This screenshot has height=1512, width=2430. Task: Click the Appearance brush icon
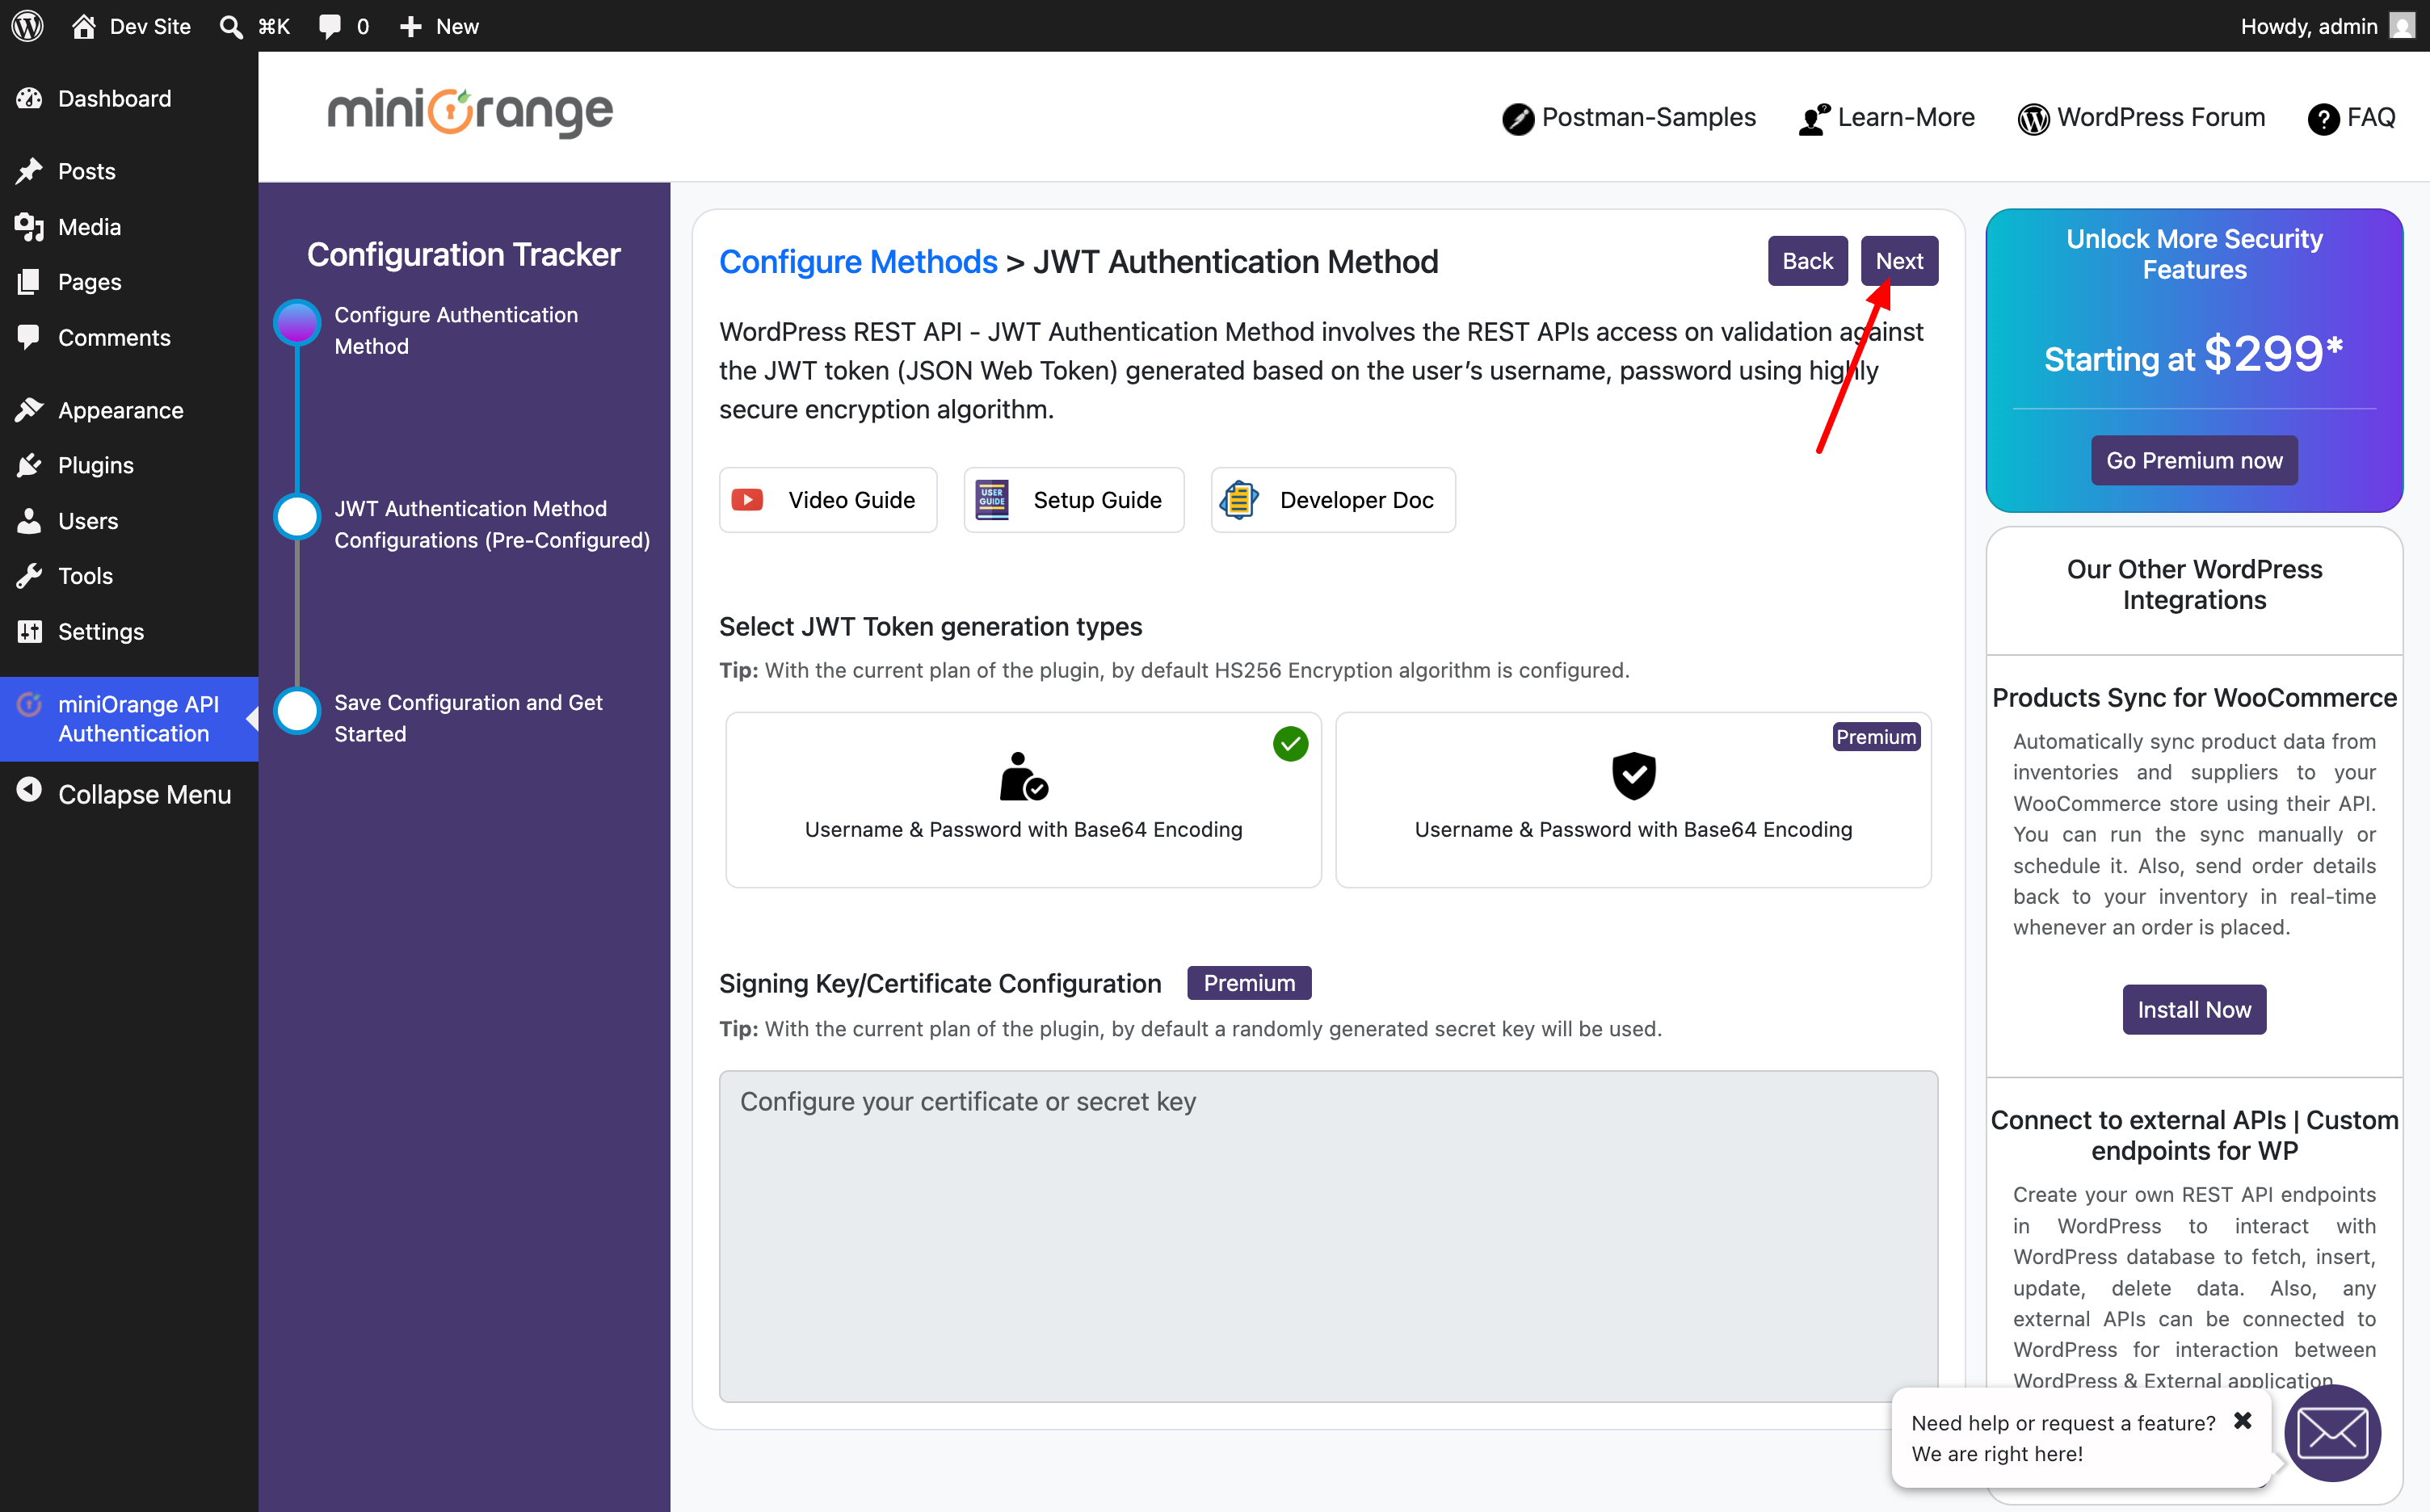point(29,410)
